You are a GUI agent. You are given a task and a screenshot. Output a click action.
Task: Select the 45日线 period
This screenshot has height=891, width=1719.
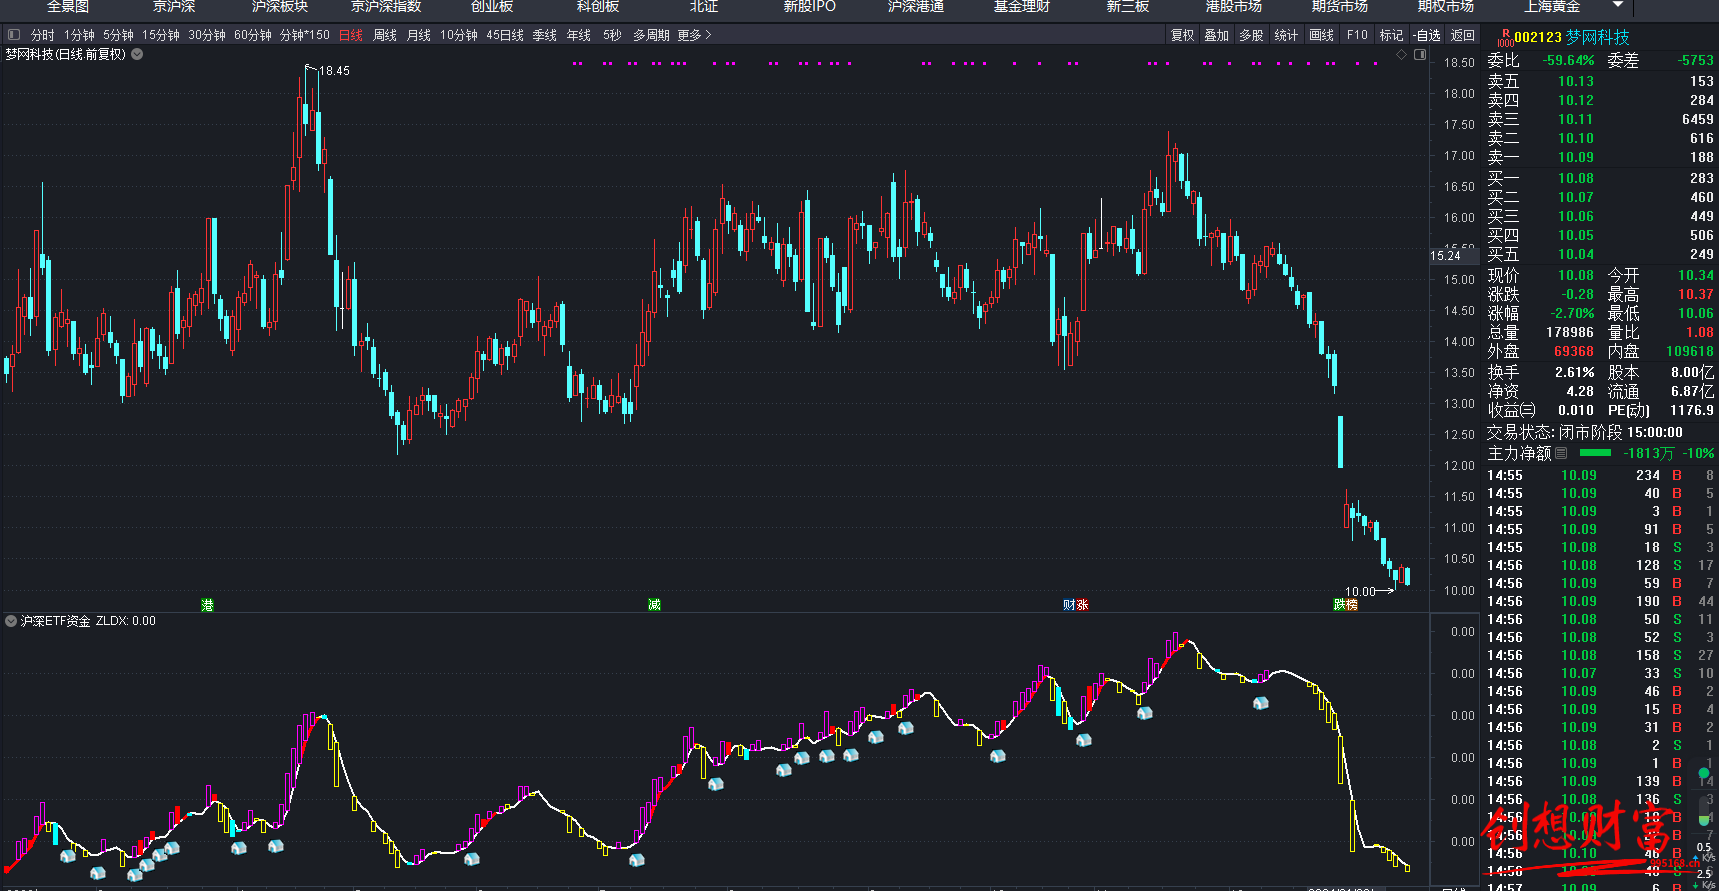[x=505, y=35]
